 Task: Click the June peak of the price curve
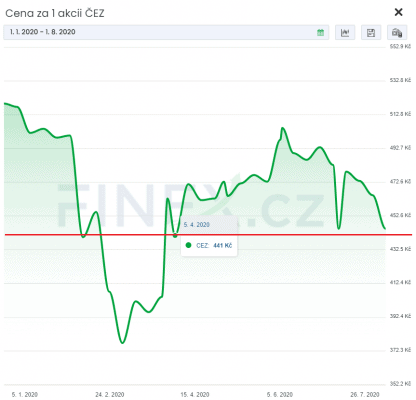tap(282, 128)
